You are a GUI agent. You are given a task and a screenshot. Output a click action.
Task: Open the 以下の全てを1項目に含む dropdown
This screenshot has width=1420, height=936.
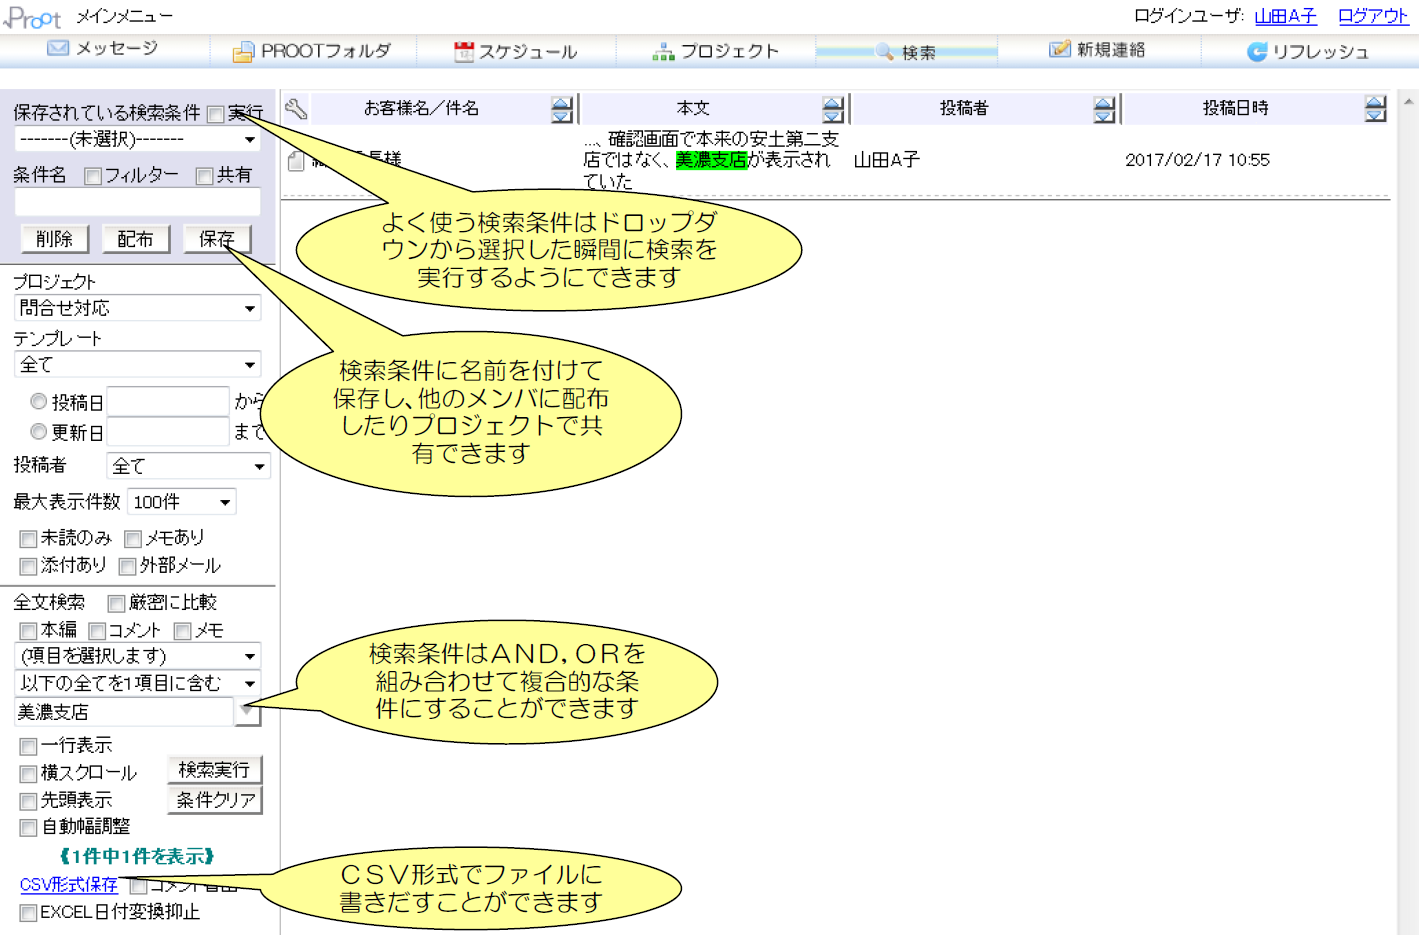tap(137, 683)
